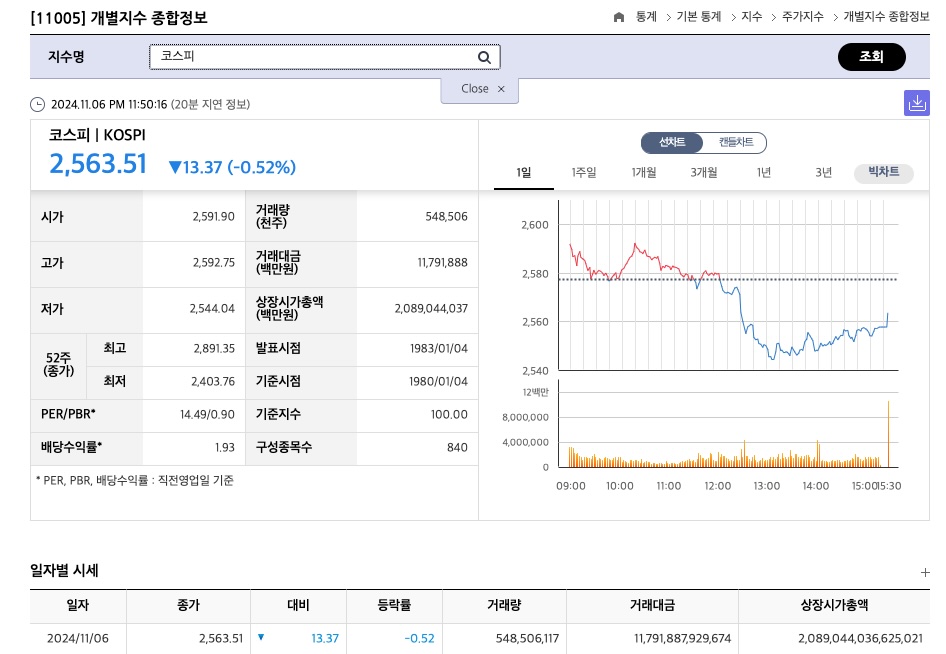946x654 pixels.
Task: Click the current index value 2,563.51
Action: click(x=98, y=164)
